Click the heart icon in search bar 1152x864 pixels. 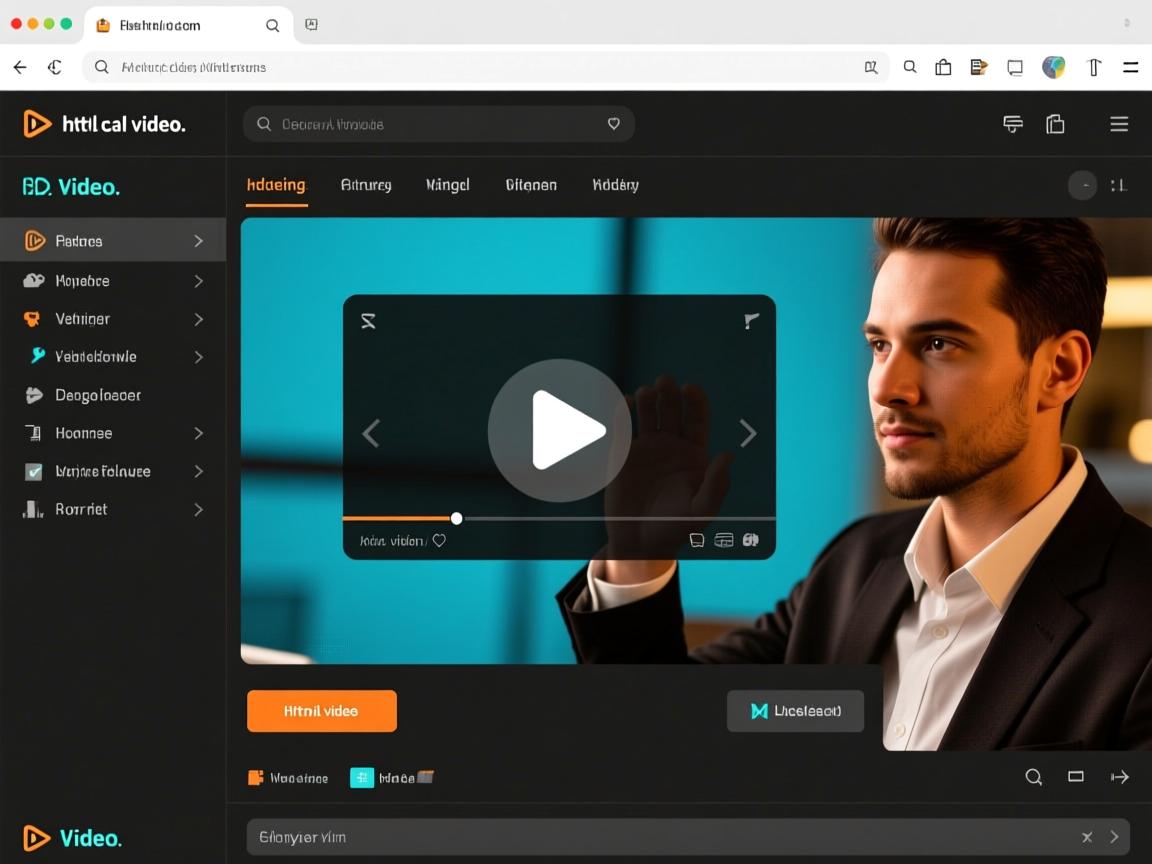point(614,124)
